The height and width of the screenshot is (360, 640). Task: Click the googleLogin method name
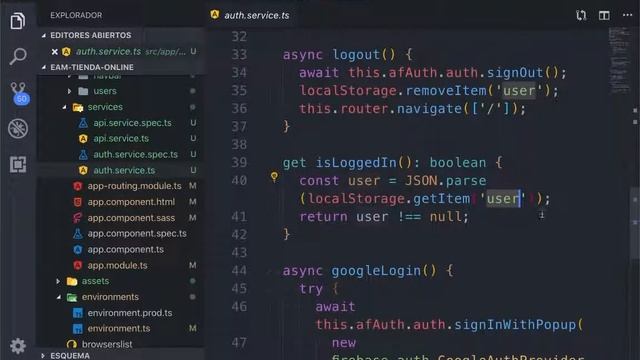[376, 271]
